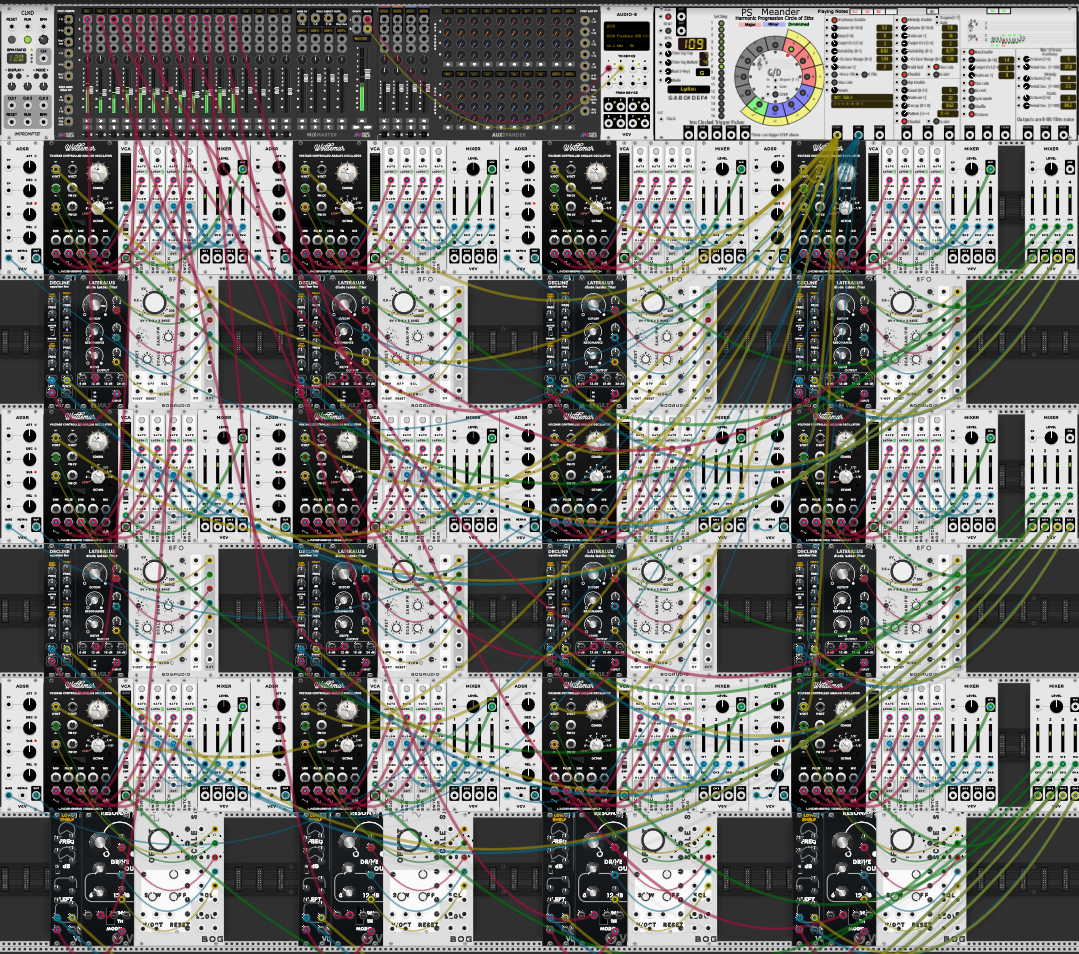Click MIX output jack on top-left MIXER
The width and height of the screenshot is (1079, 954).
click(242, 169)
